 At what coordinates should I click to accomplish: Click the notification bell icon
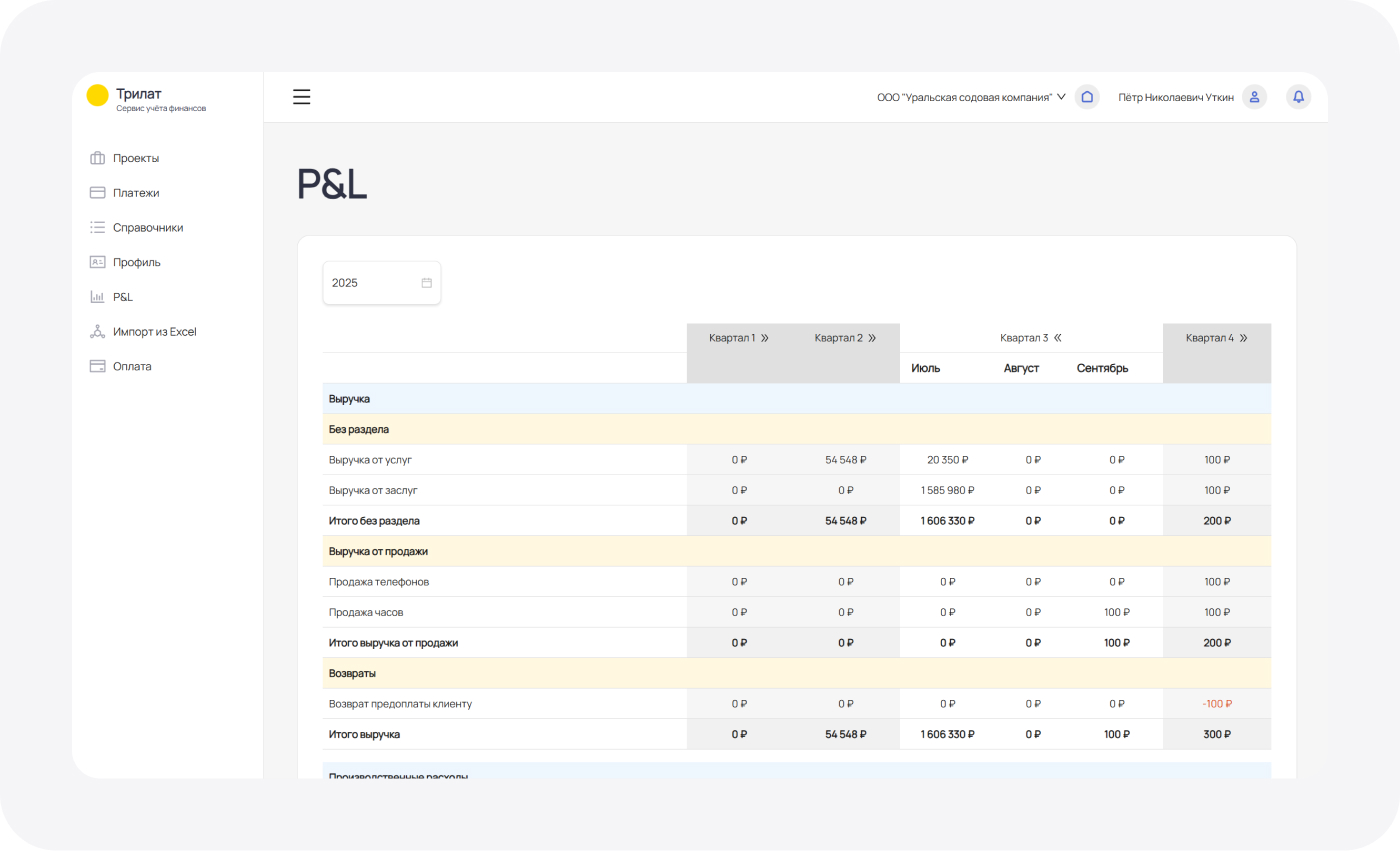click(1298, 97)
